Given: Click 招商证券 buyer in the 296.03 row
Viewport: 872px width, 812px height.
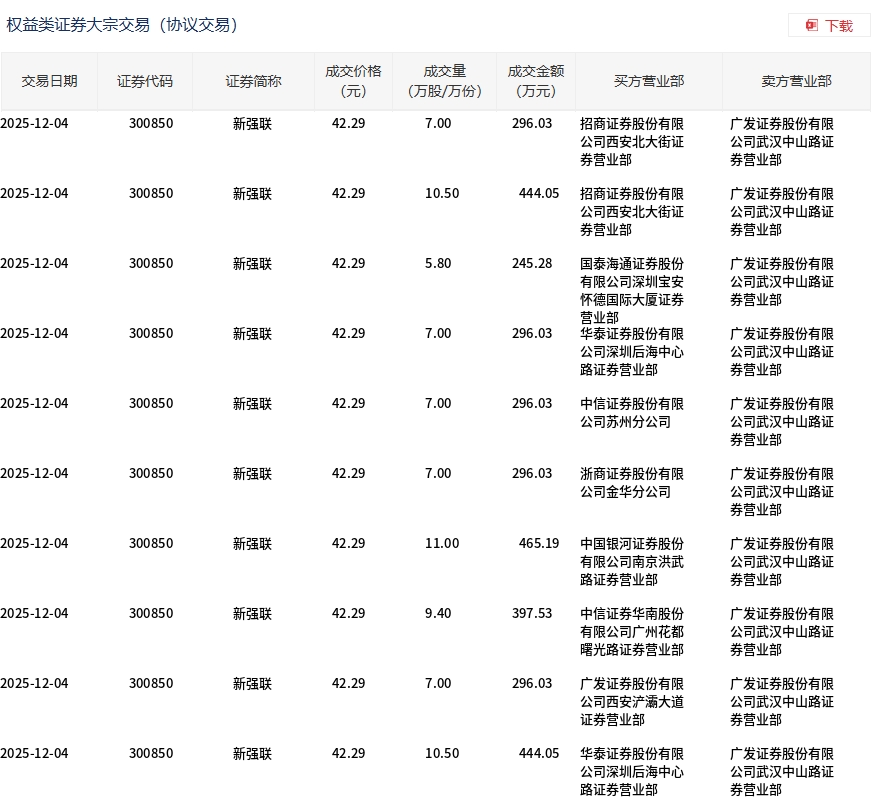Looking at the screenshot, I should (632, 142).
